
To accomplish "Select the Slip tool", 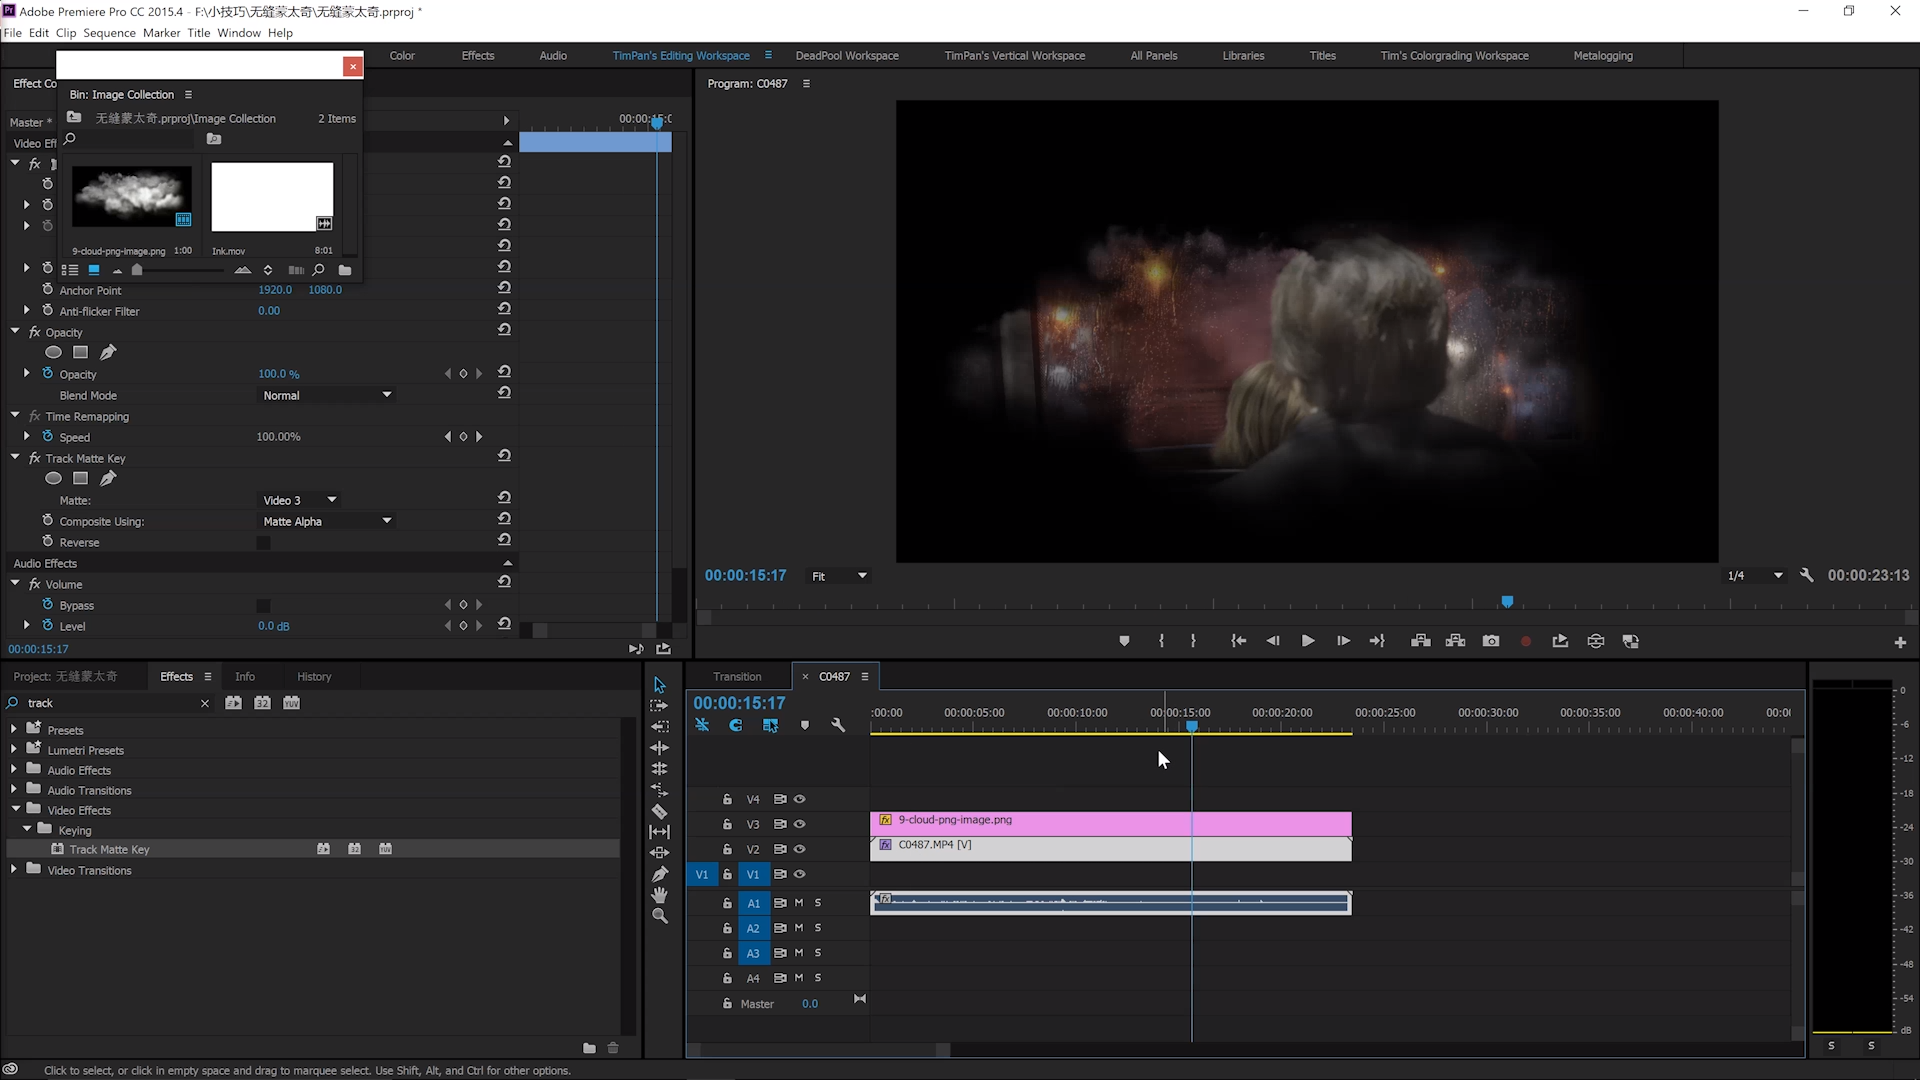I will click(x=659, y=832).
